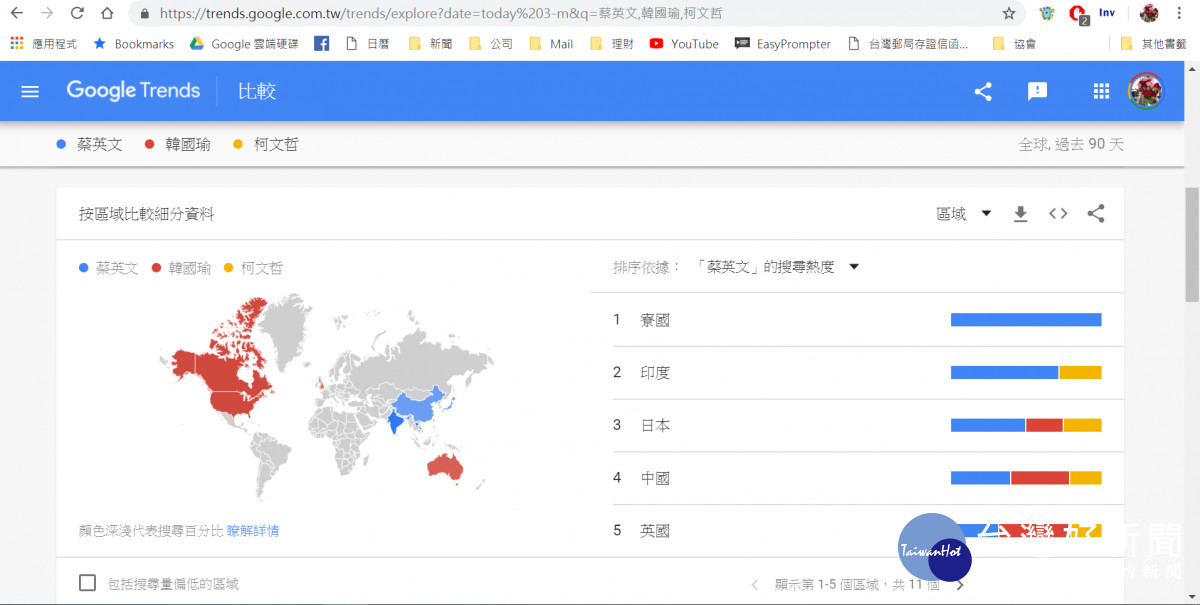Go to the previous page of regions
Screen dimensions: 1200x605
(x=755, y=585)
